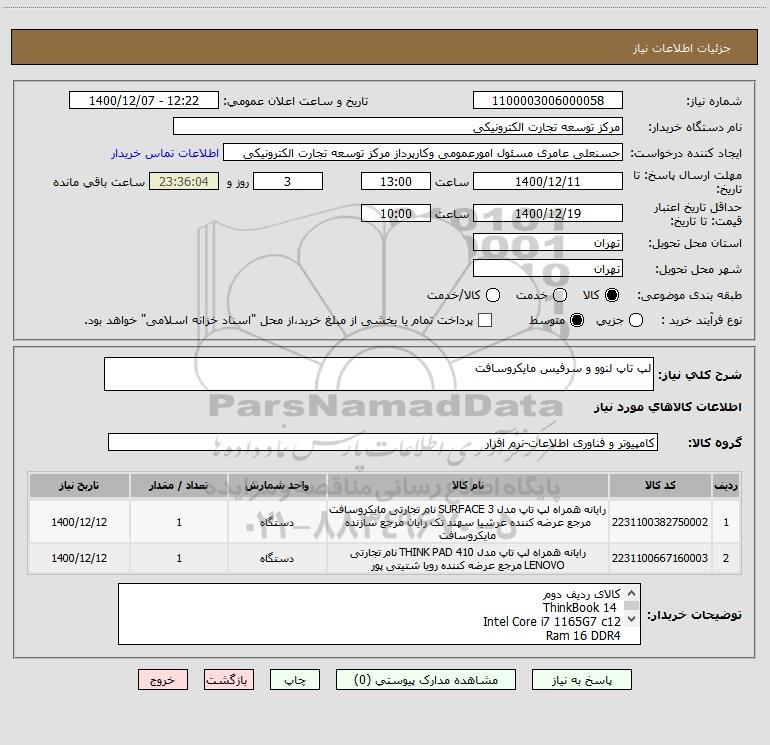This screenshot has width=770, height=745.
Task: Click the Ram 16 DDR4 note line
Action: 583,635
